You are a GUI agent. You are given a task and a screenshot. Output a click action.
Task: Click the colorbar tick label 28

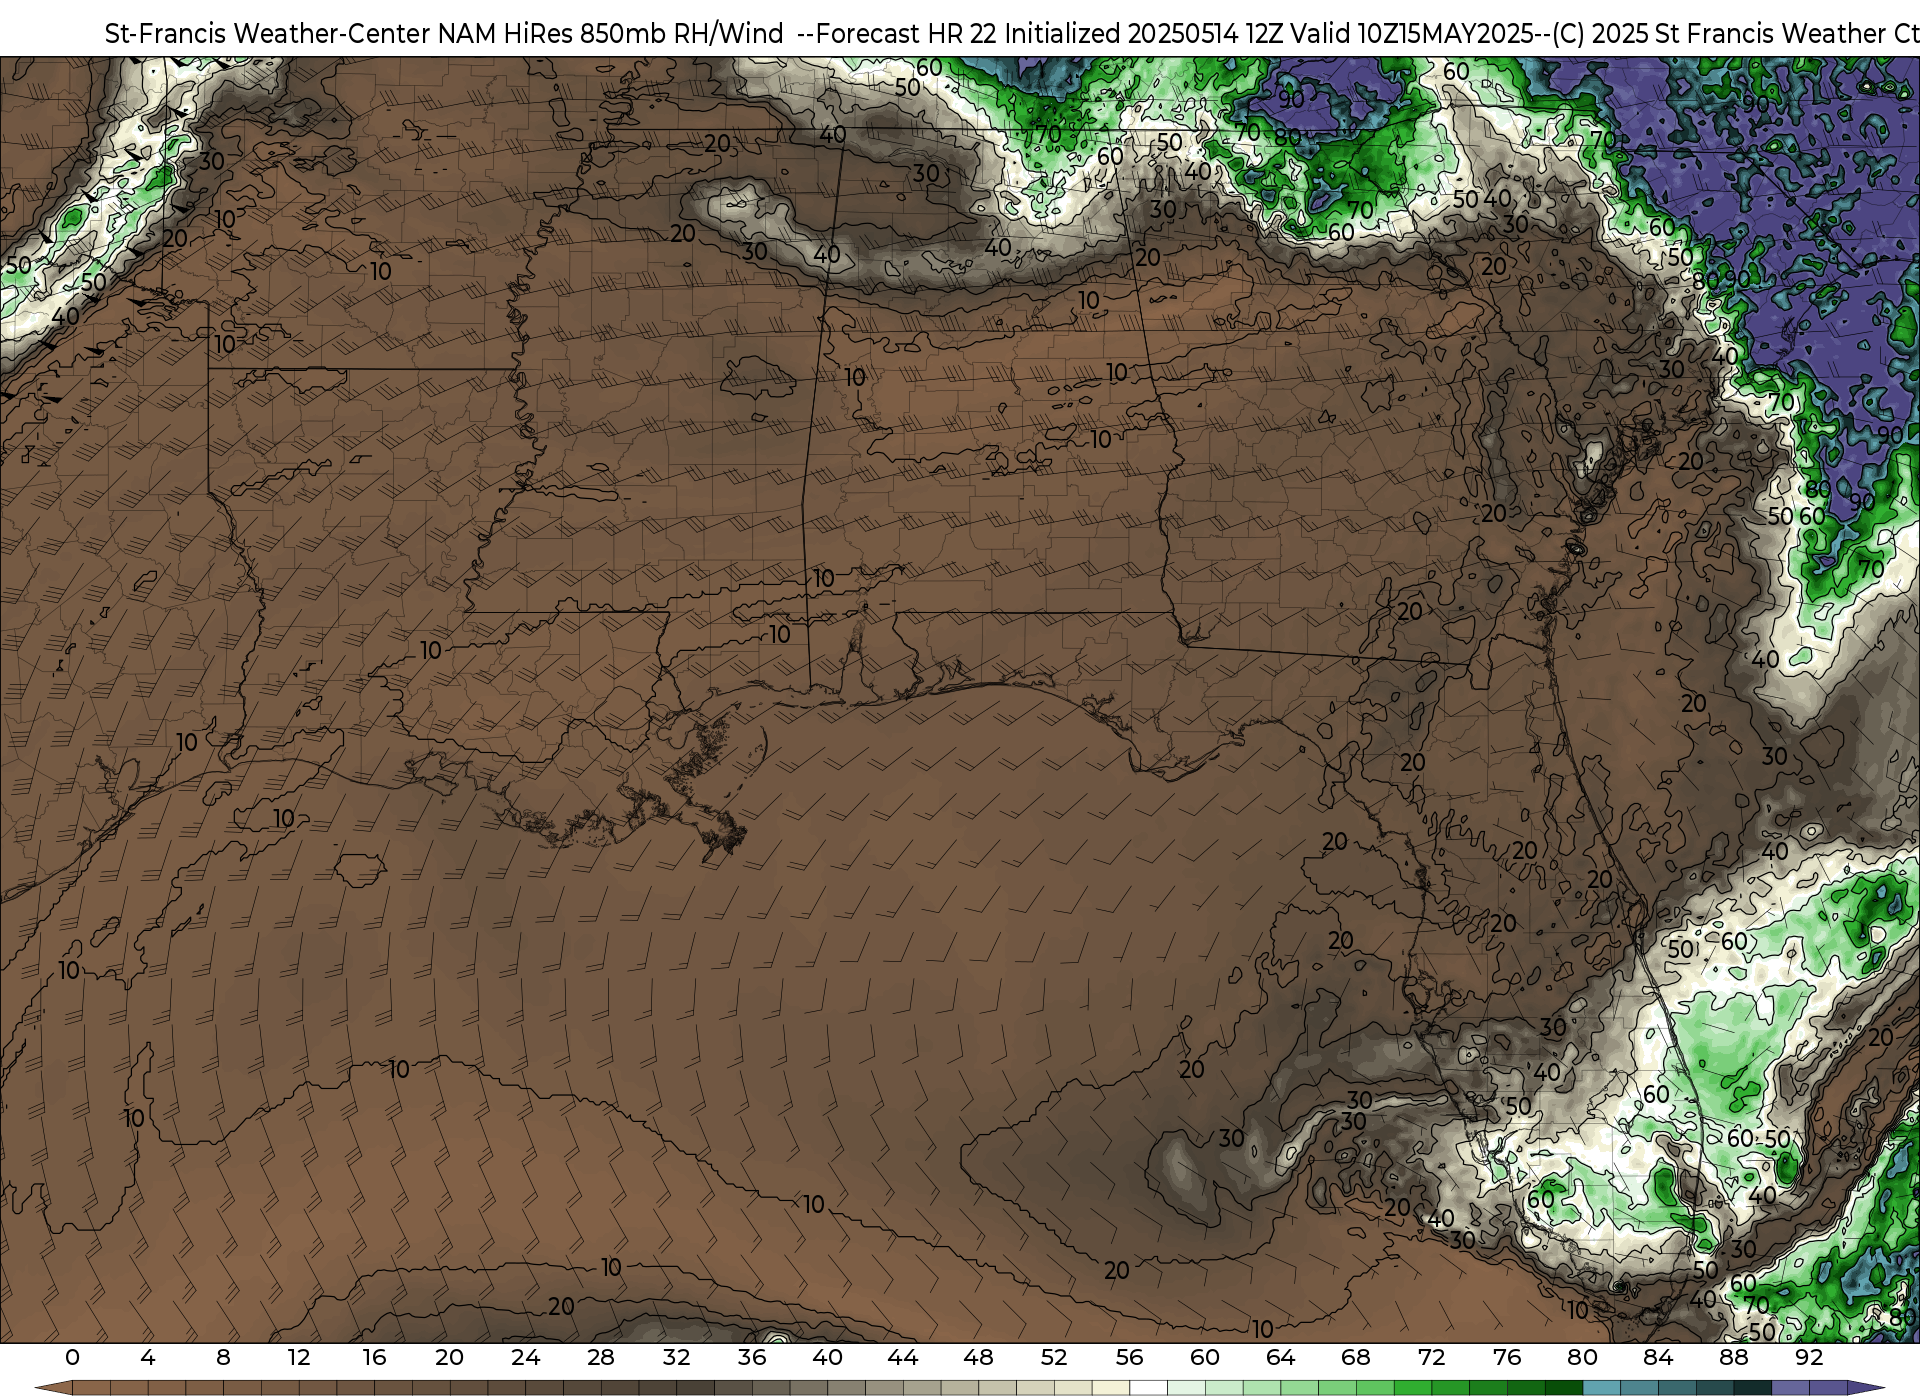[601, 1357]
